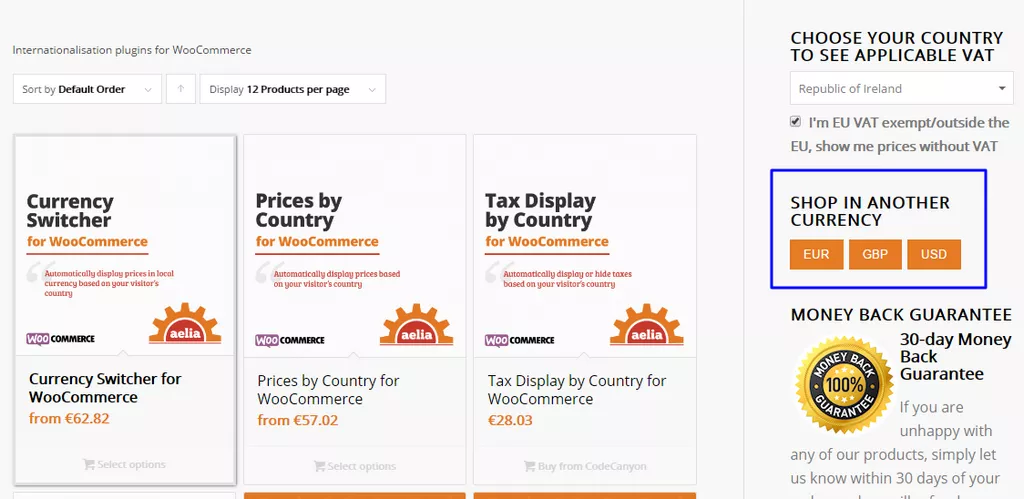Screen dimensions: 1024x499
Task: Click the WooCommerce logo on Prices by Country
Action: (290, 340)
